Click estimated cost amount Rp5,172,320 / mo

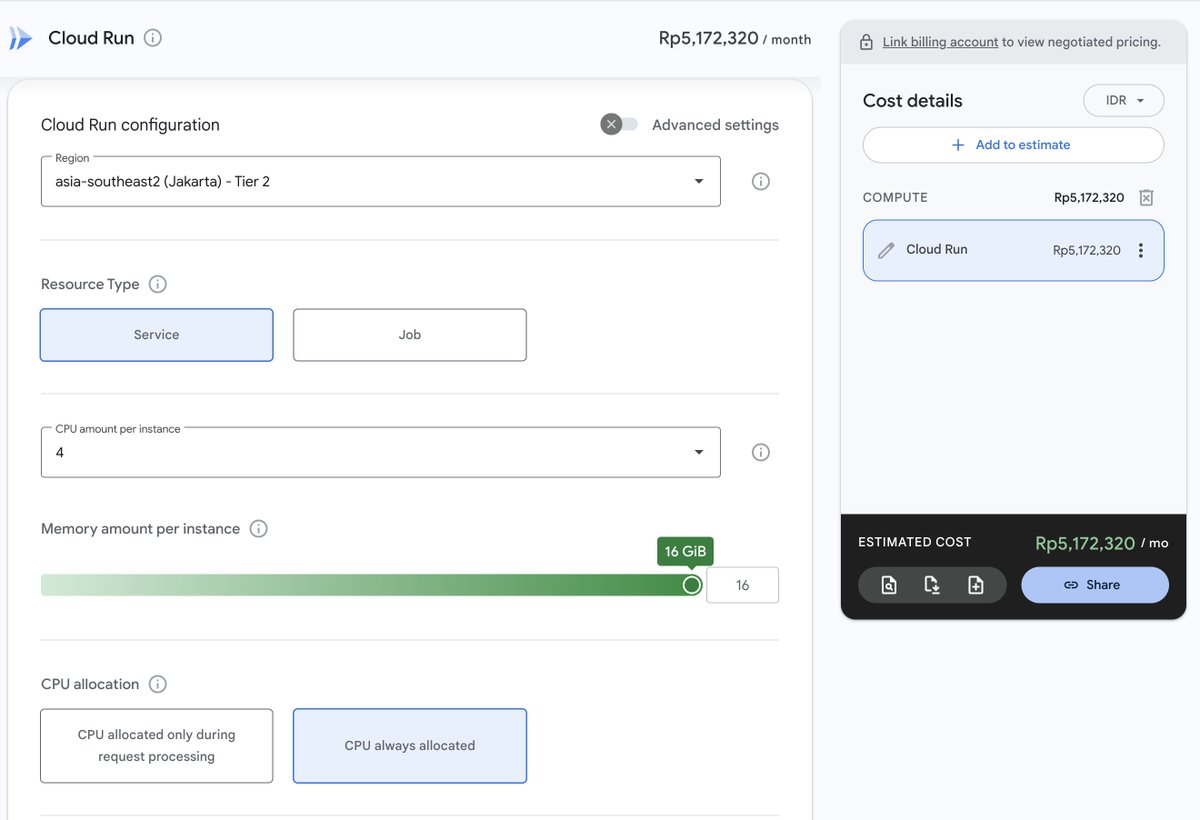(1101, 543)
